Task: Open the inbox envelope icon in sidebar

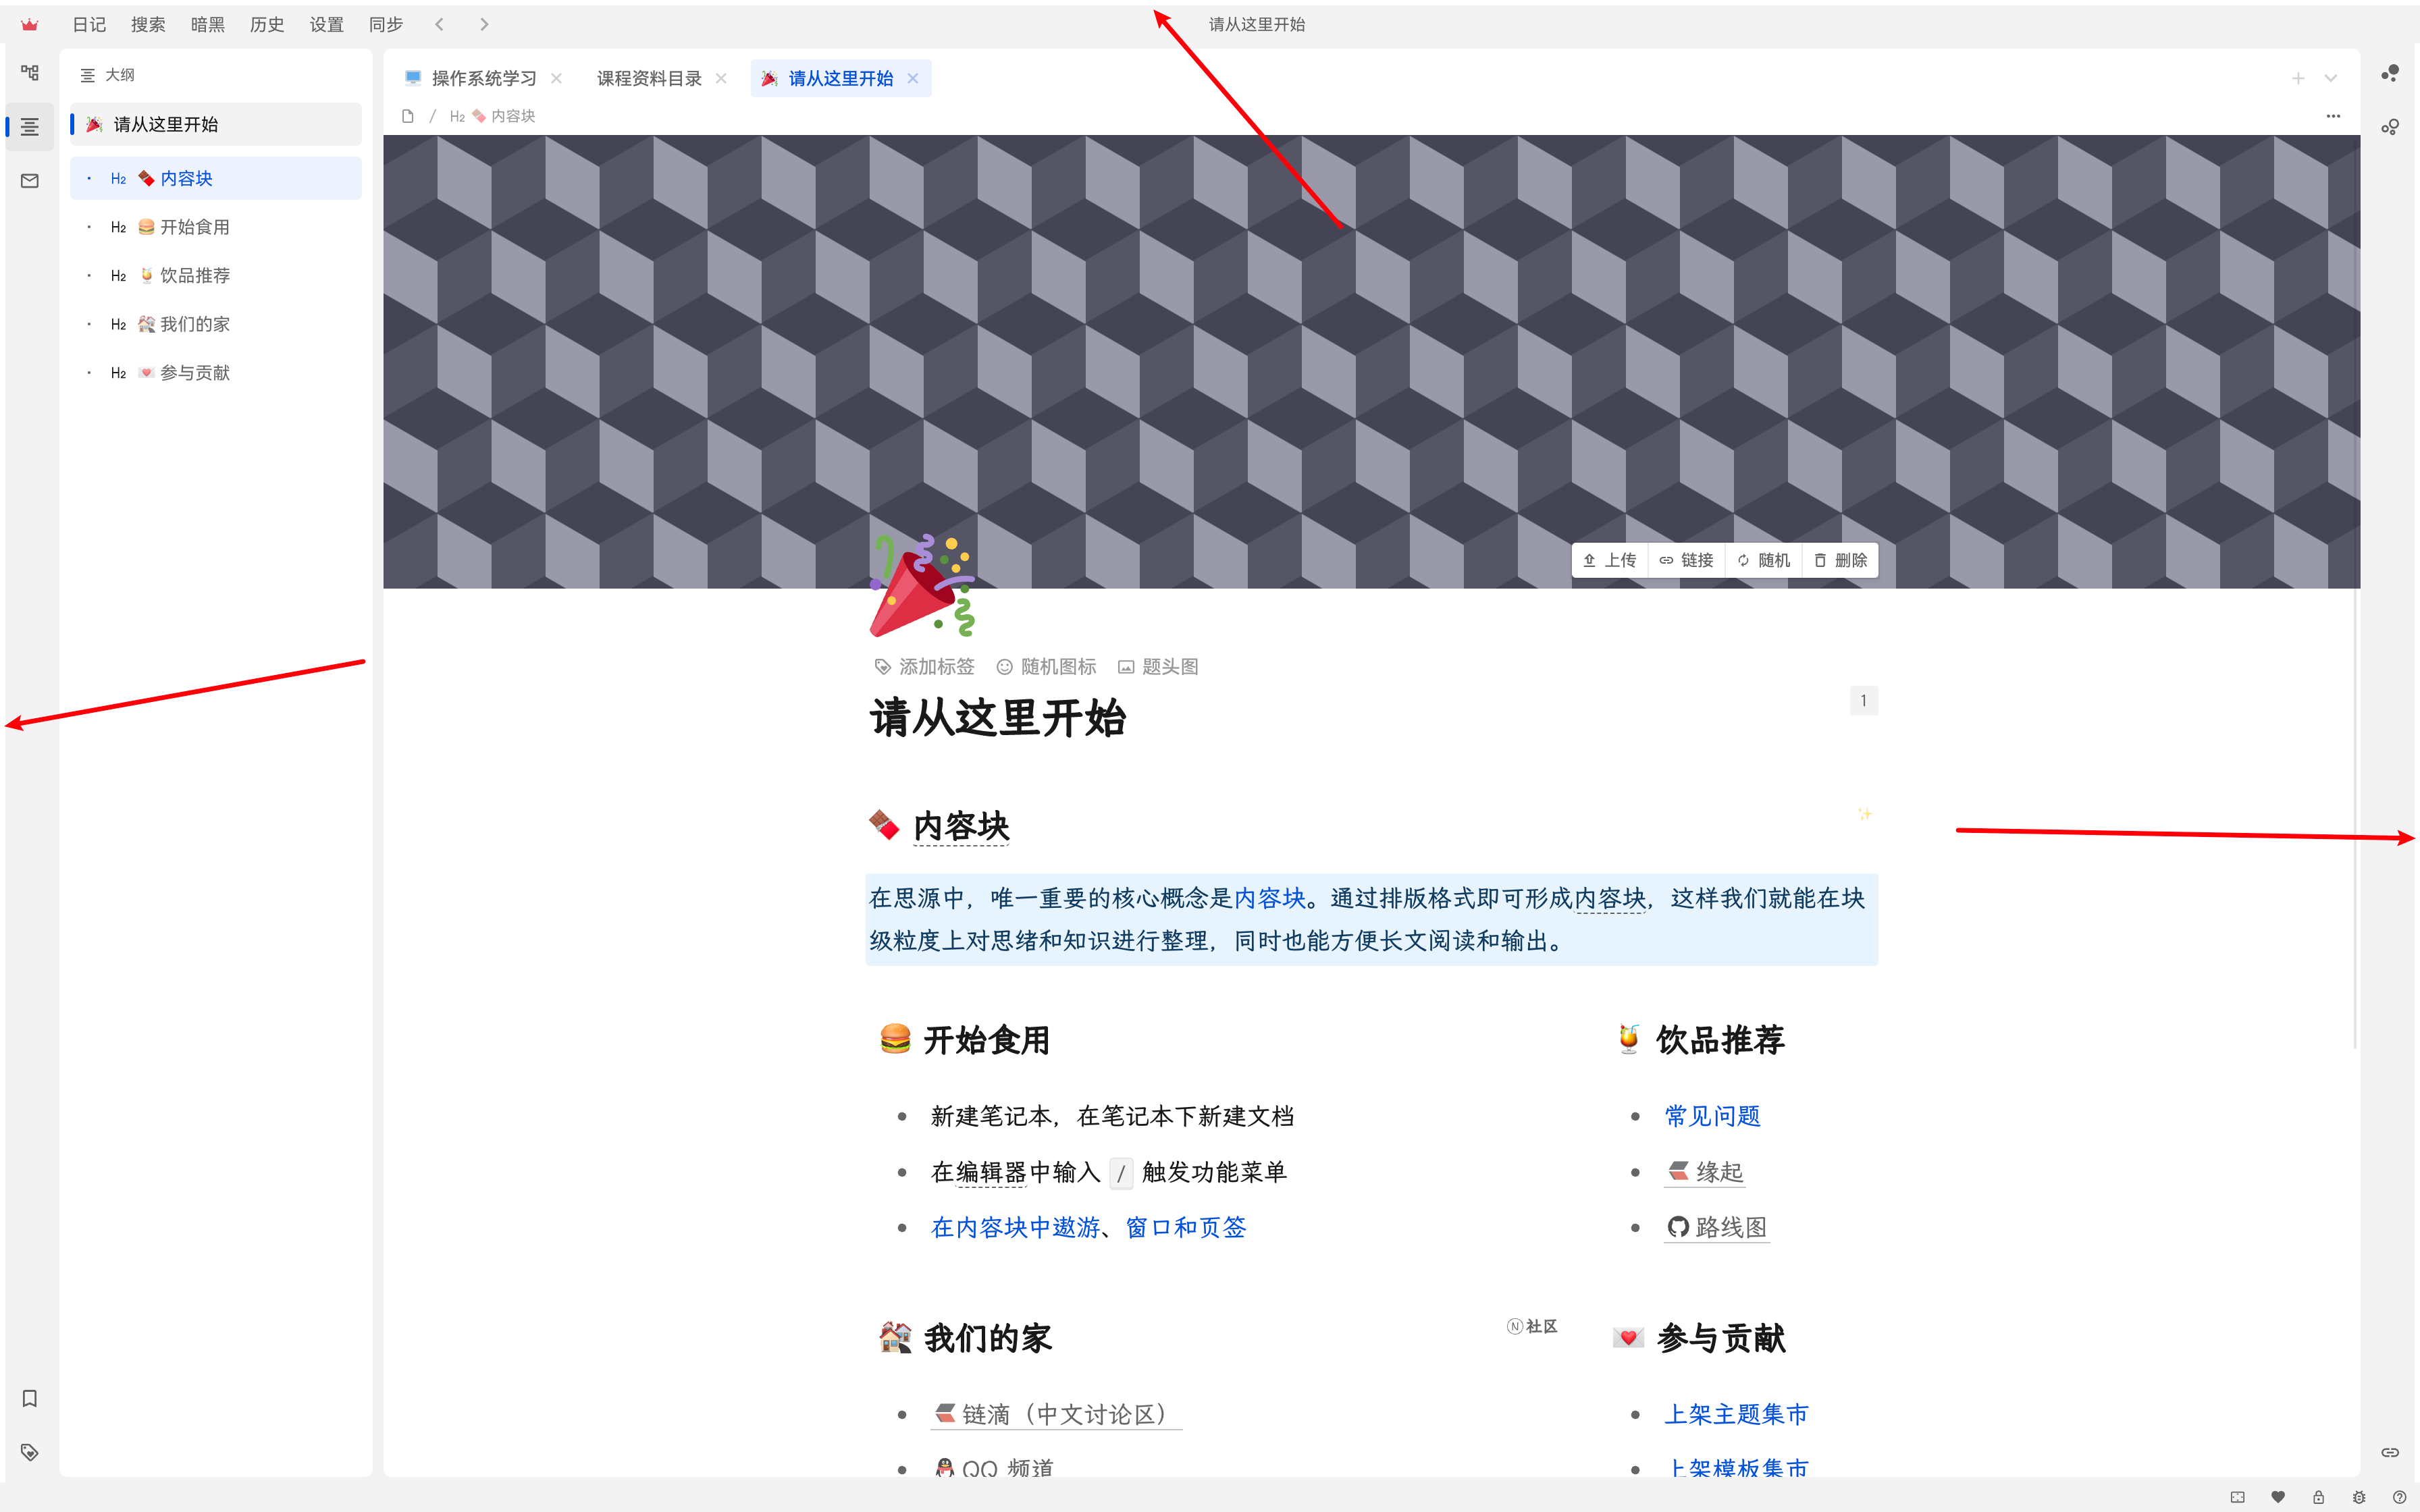Action: coord(30,180)
